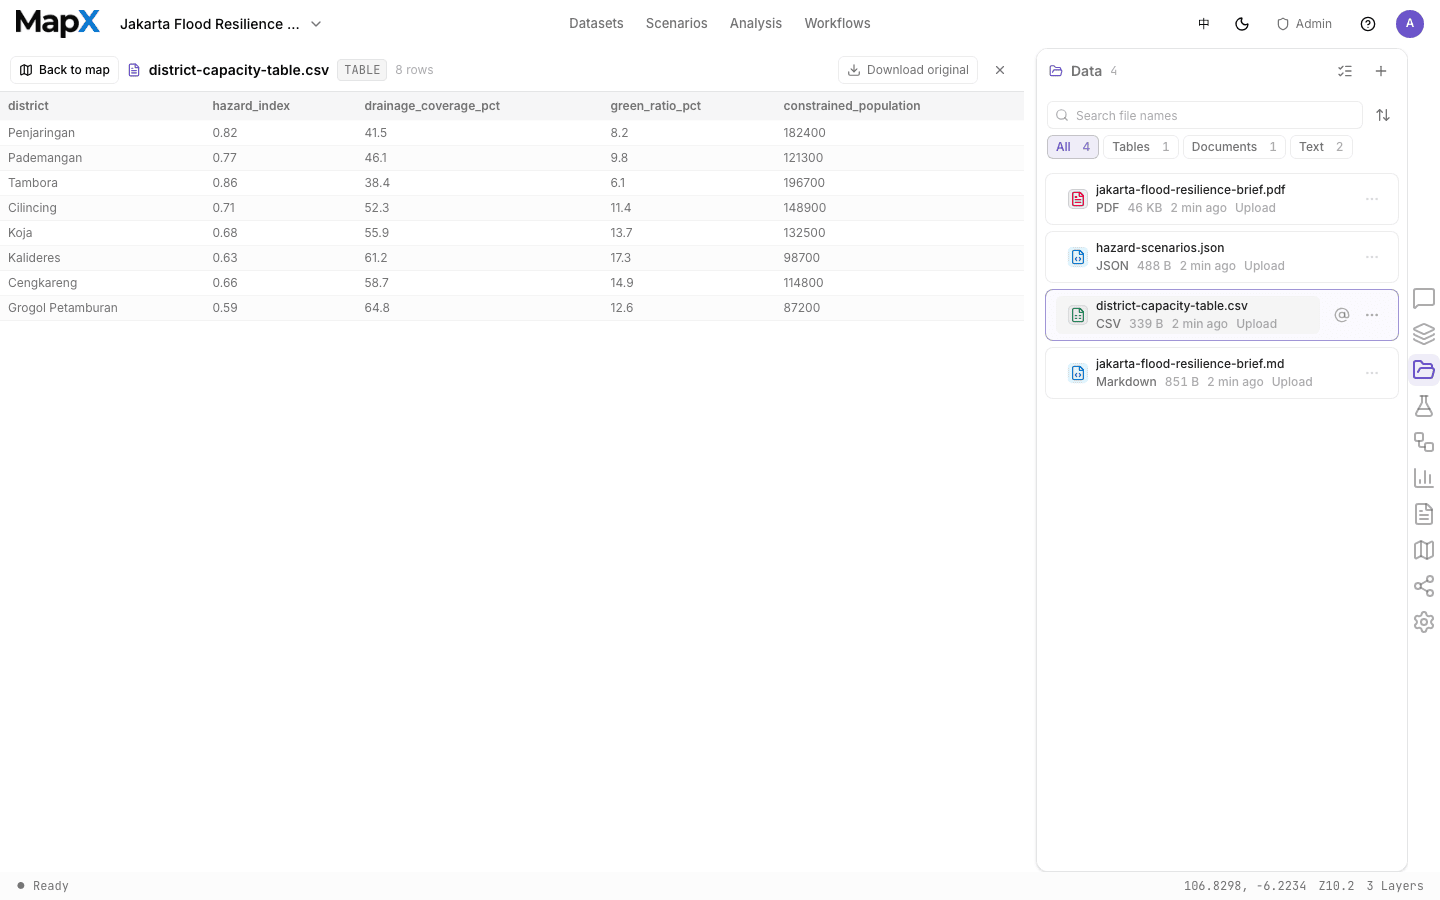Open more options for district-capacity-table.csv

1372,315
